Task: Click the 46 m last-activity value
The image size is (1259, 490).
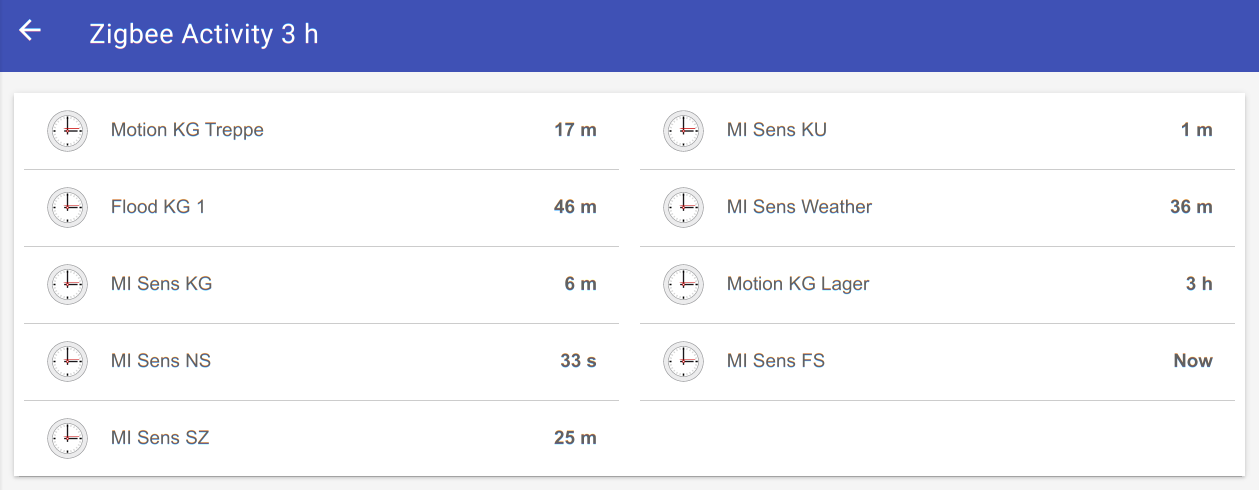Action: [575, 207]
